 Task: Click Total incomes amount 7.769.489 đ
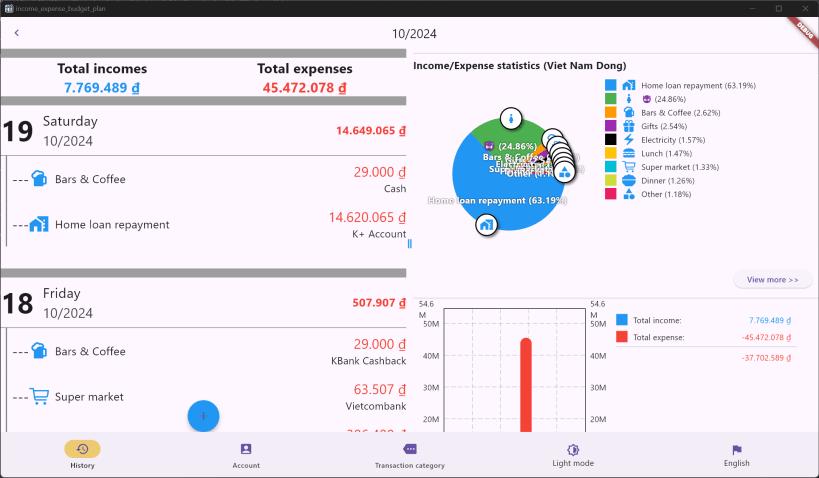click(x=102, y=88)
